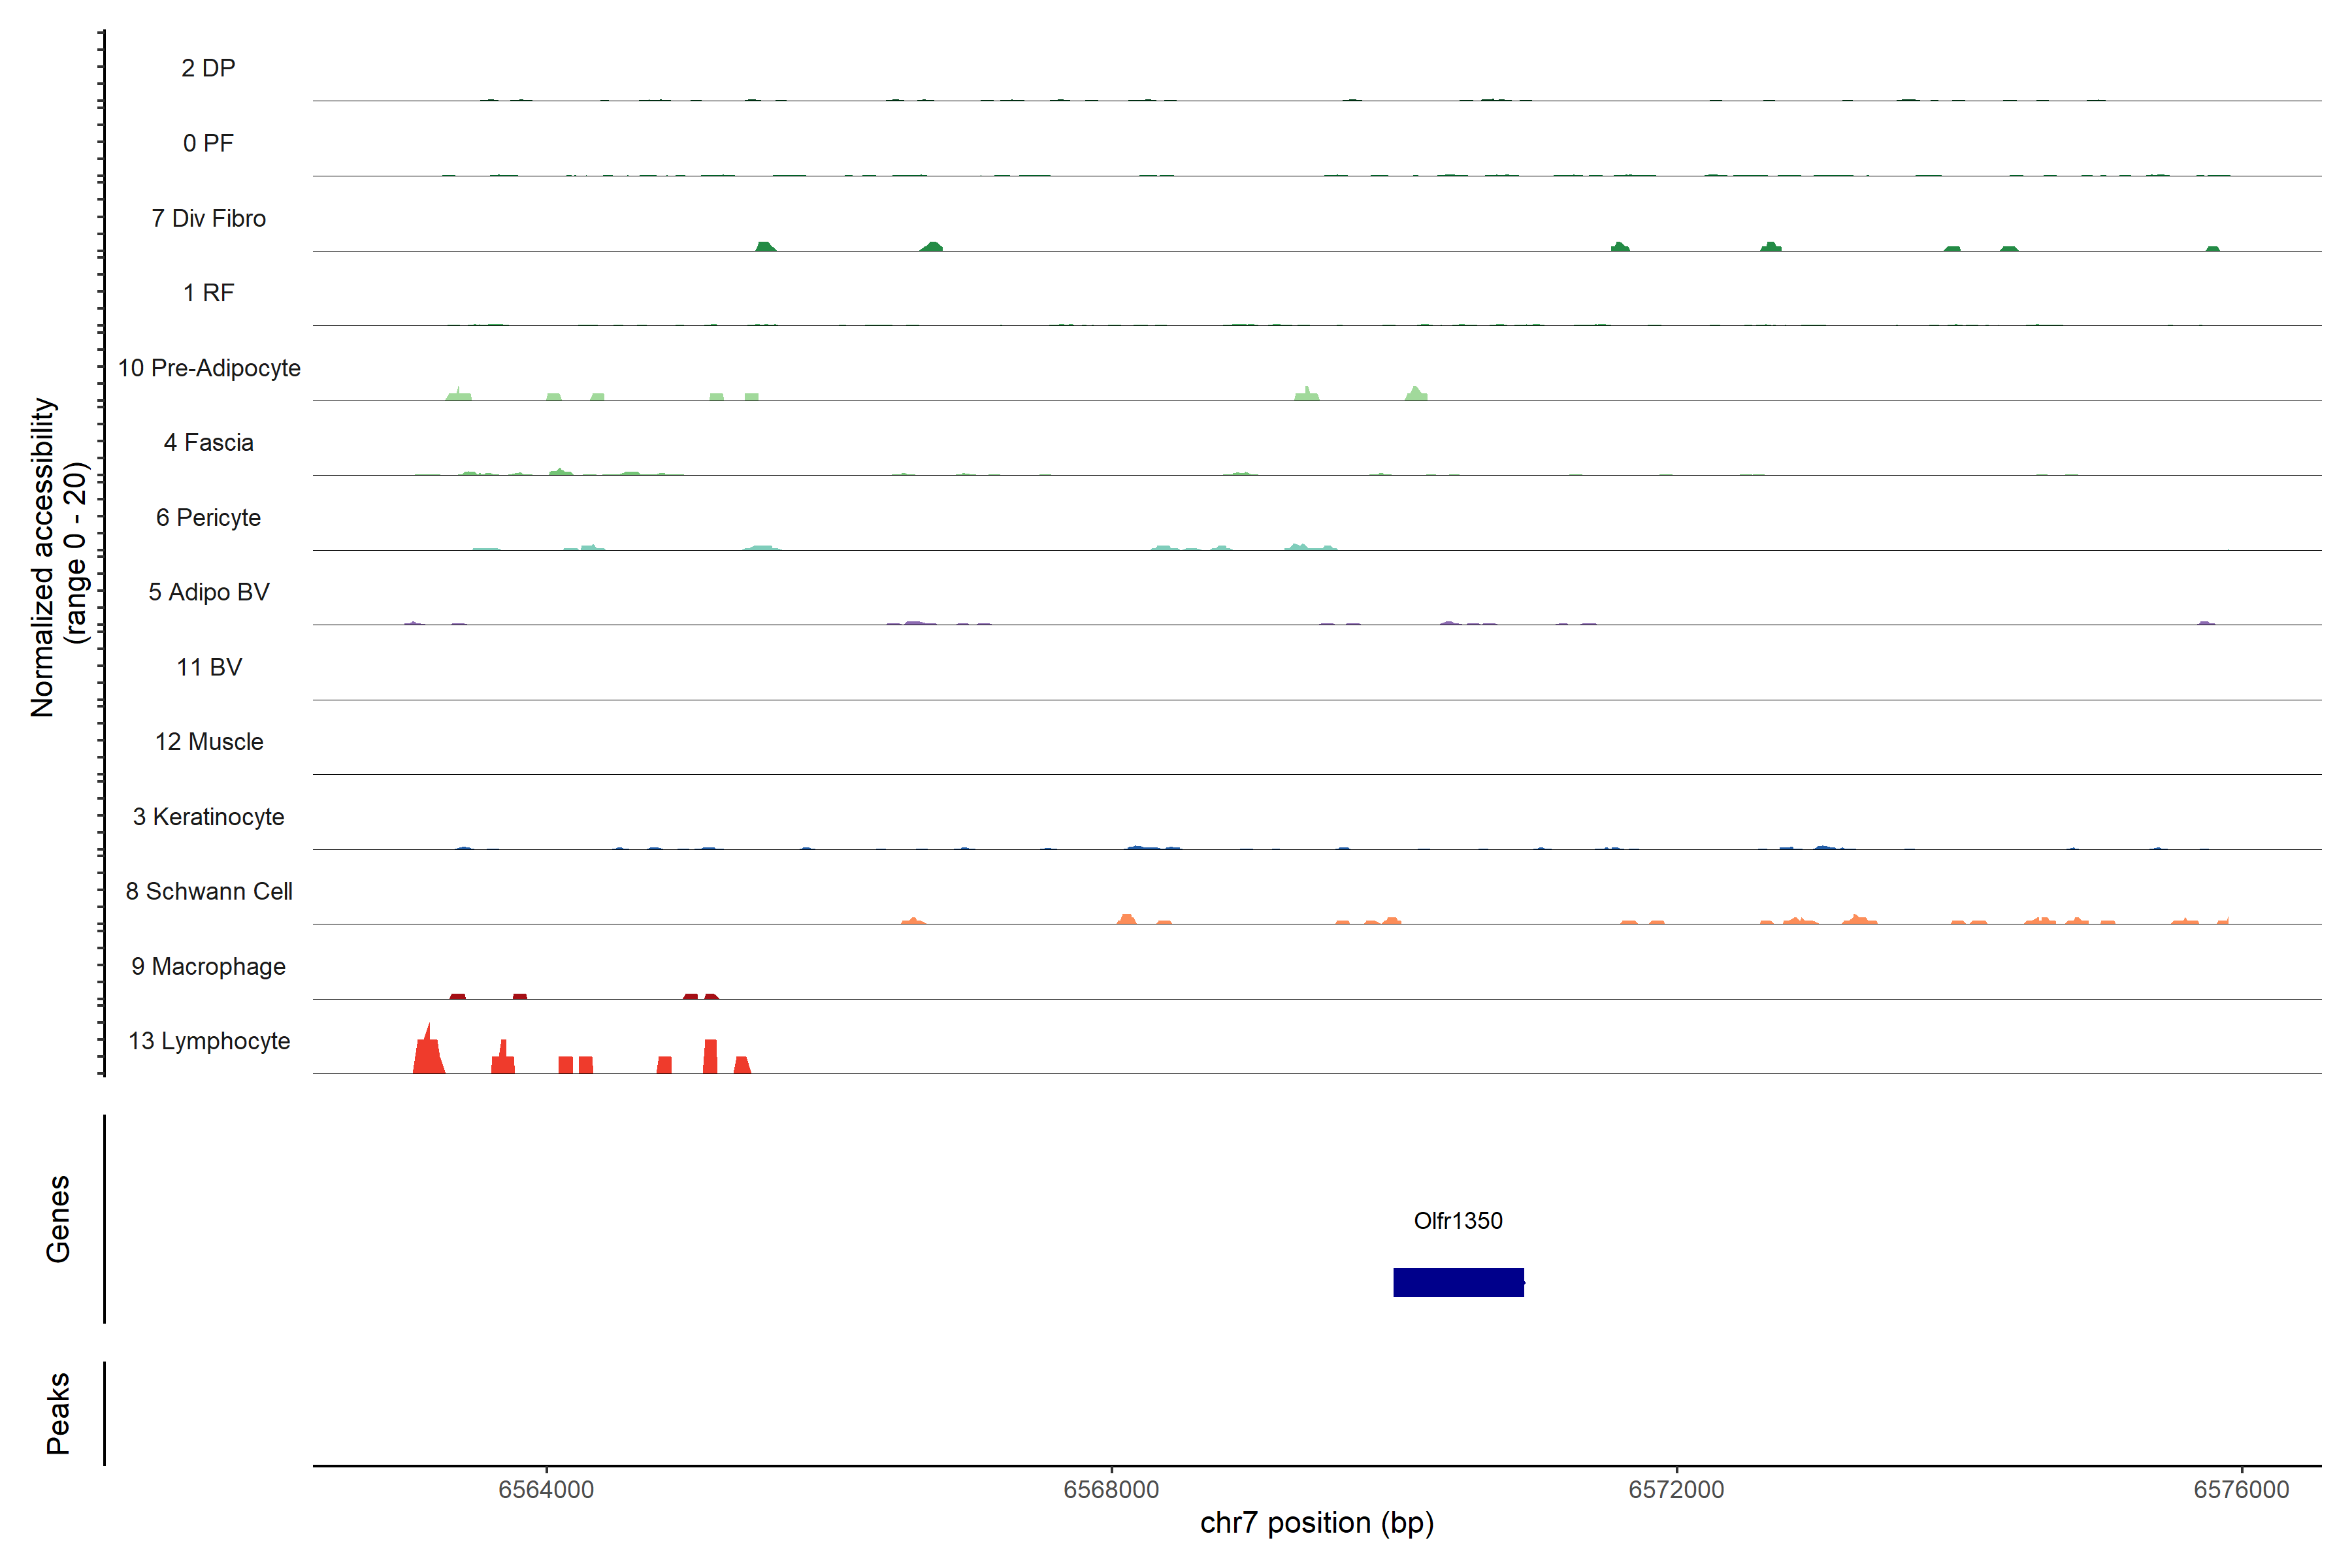Select the 13 Lymphocyte track label
The image size is (2352, 1568).
click(209, 1041)
